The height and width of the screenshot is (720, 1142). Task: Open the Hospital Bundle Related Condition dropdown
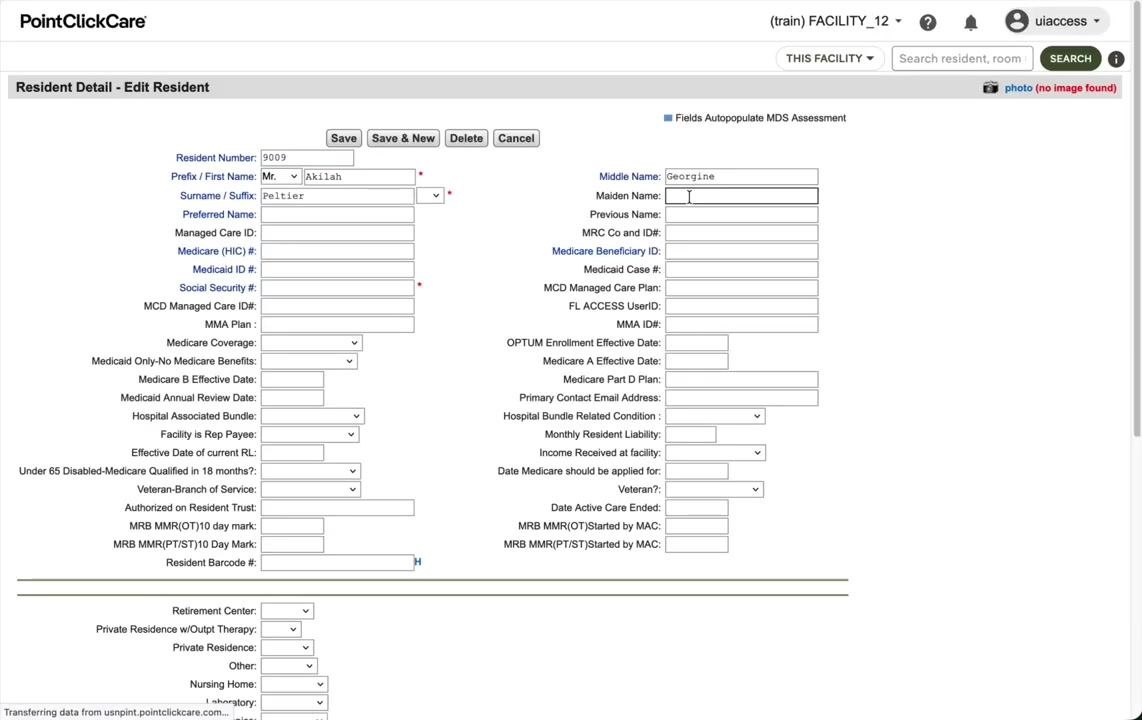pos(714,416)
